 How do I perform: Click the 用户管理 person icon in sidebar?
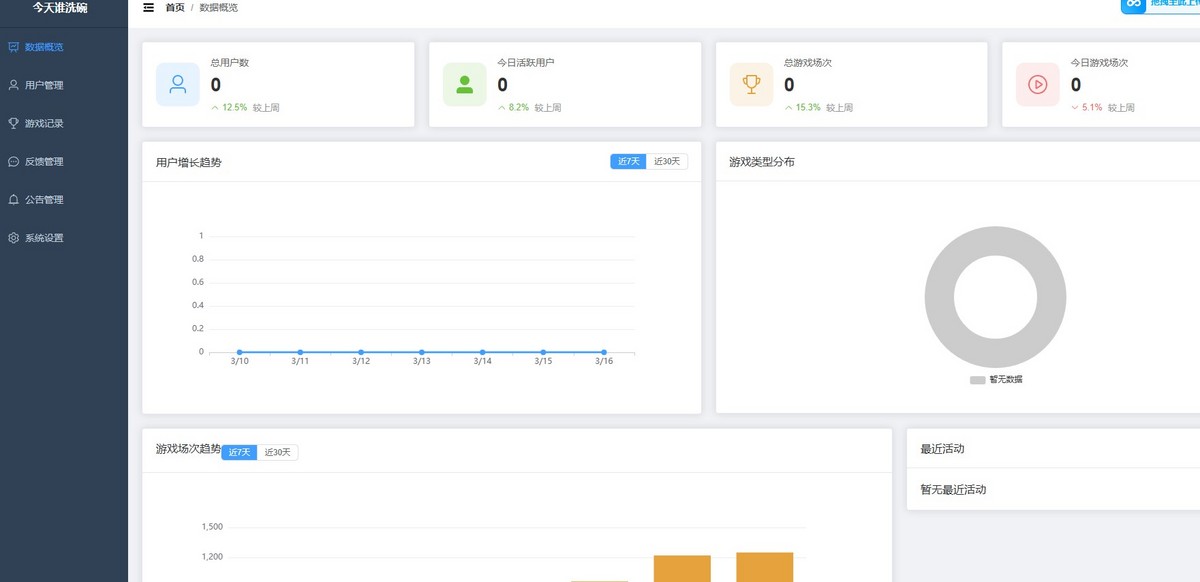click(x=13, y=85)
